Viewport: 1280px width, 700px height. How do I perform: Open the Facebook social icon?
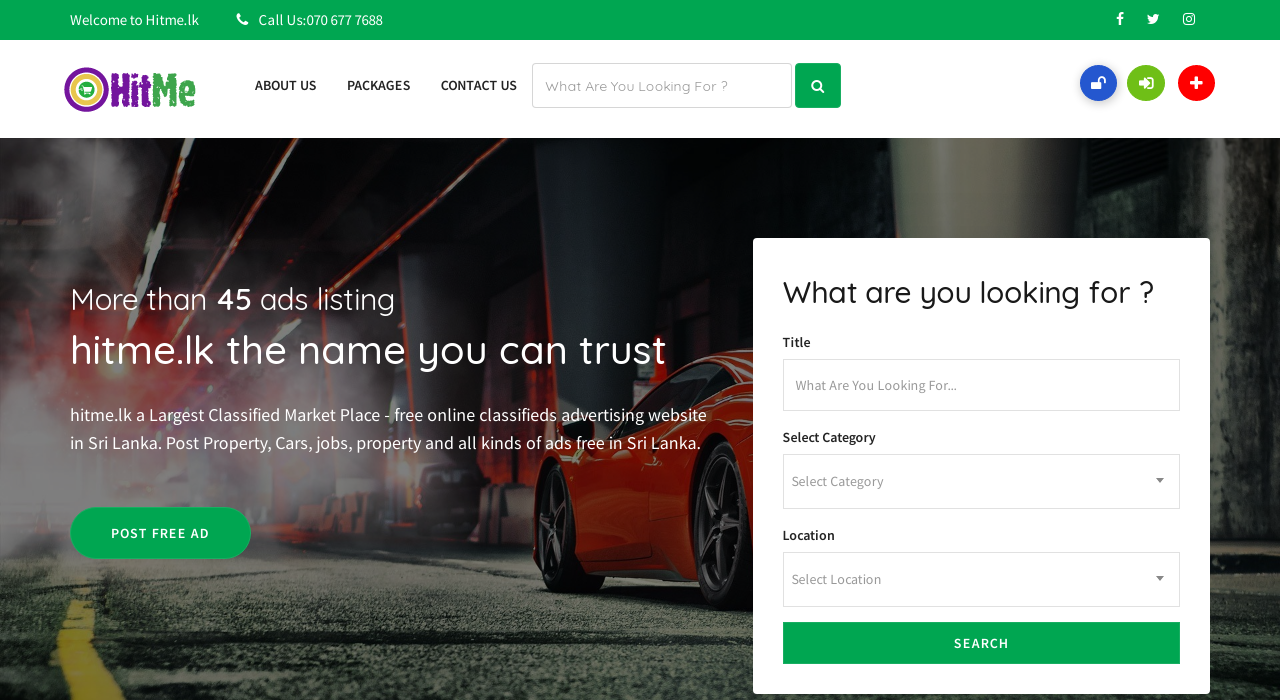[1120, 19]
